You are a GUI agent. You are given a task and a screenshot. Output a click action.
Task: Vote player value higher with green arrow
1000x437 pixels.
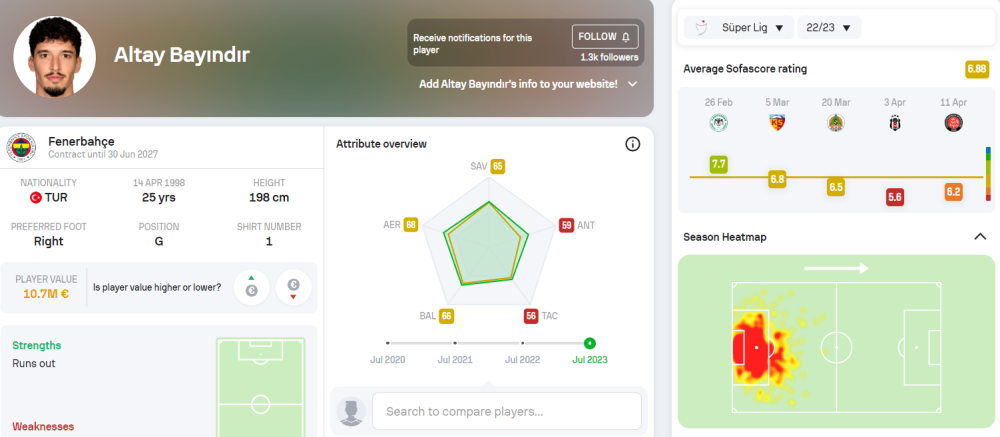pos(251,288)
